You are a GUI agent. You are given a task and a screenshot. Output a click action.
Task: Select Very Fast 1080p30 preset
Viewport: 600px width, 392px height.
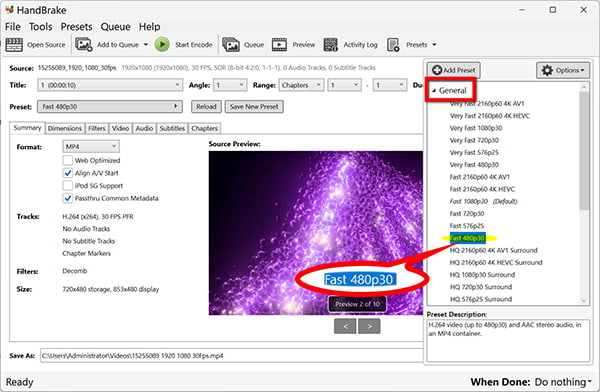[x=476, y=128]
